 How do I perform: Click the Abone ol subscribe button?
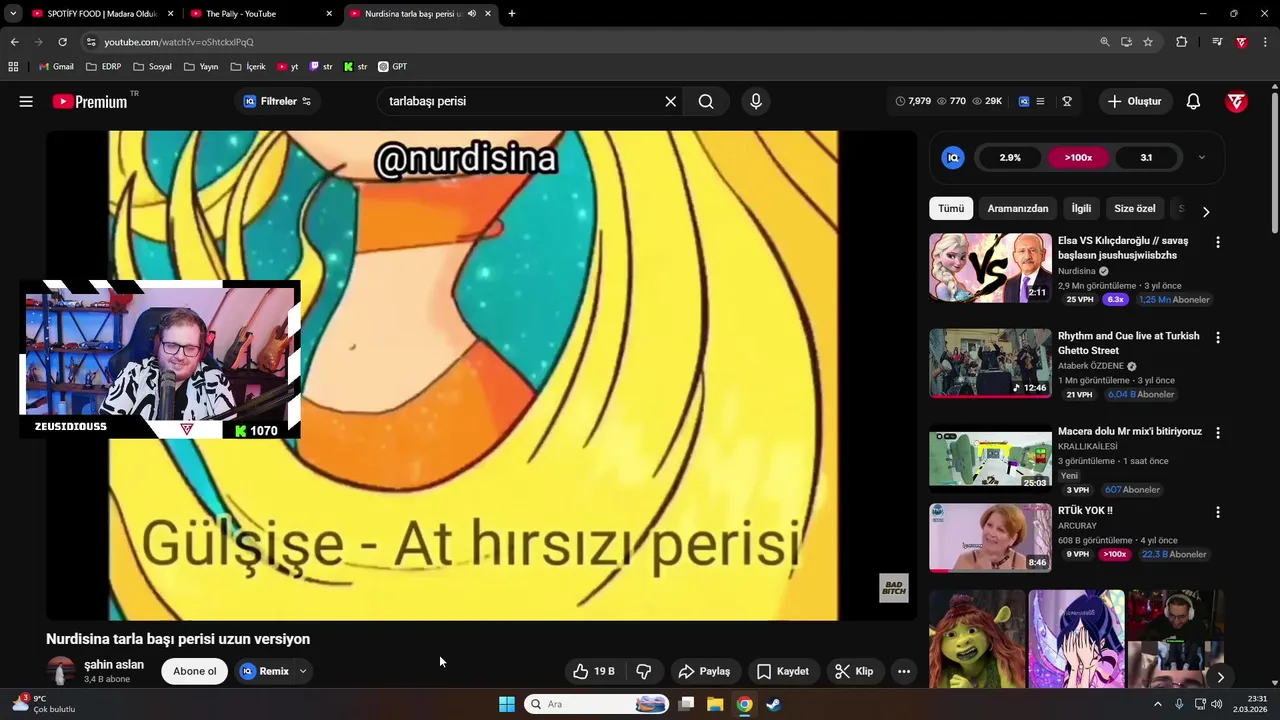pyautogui.click(x=195, y=671)
